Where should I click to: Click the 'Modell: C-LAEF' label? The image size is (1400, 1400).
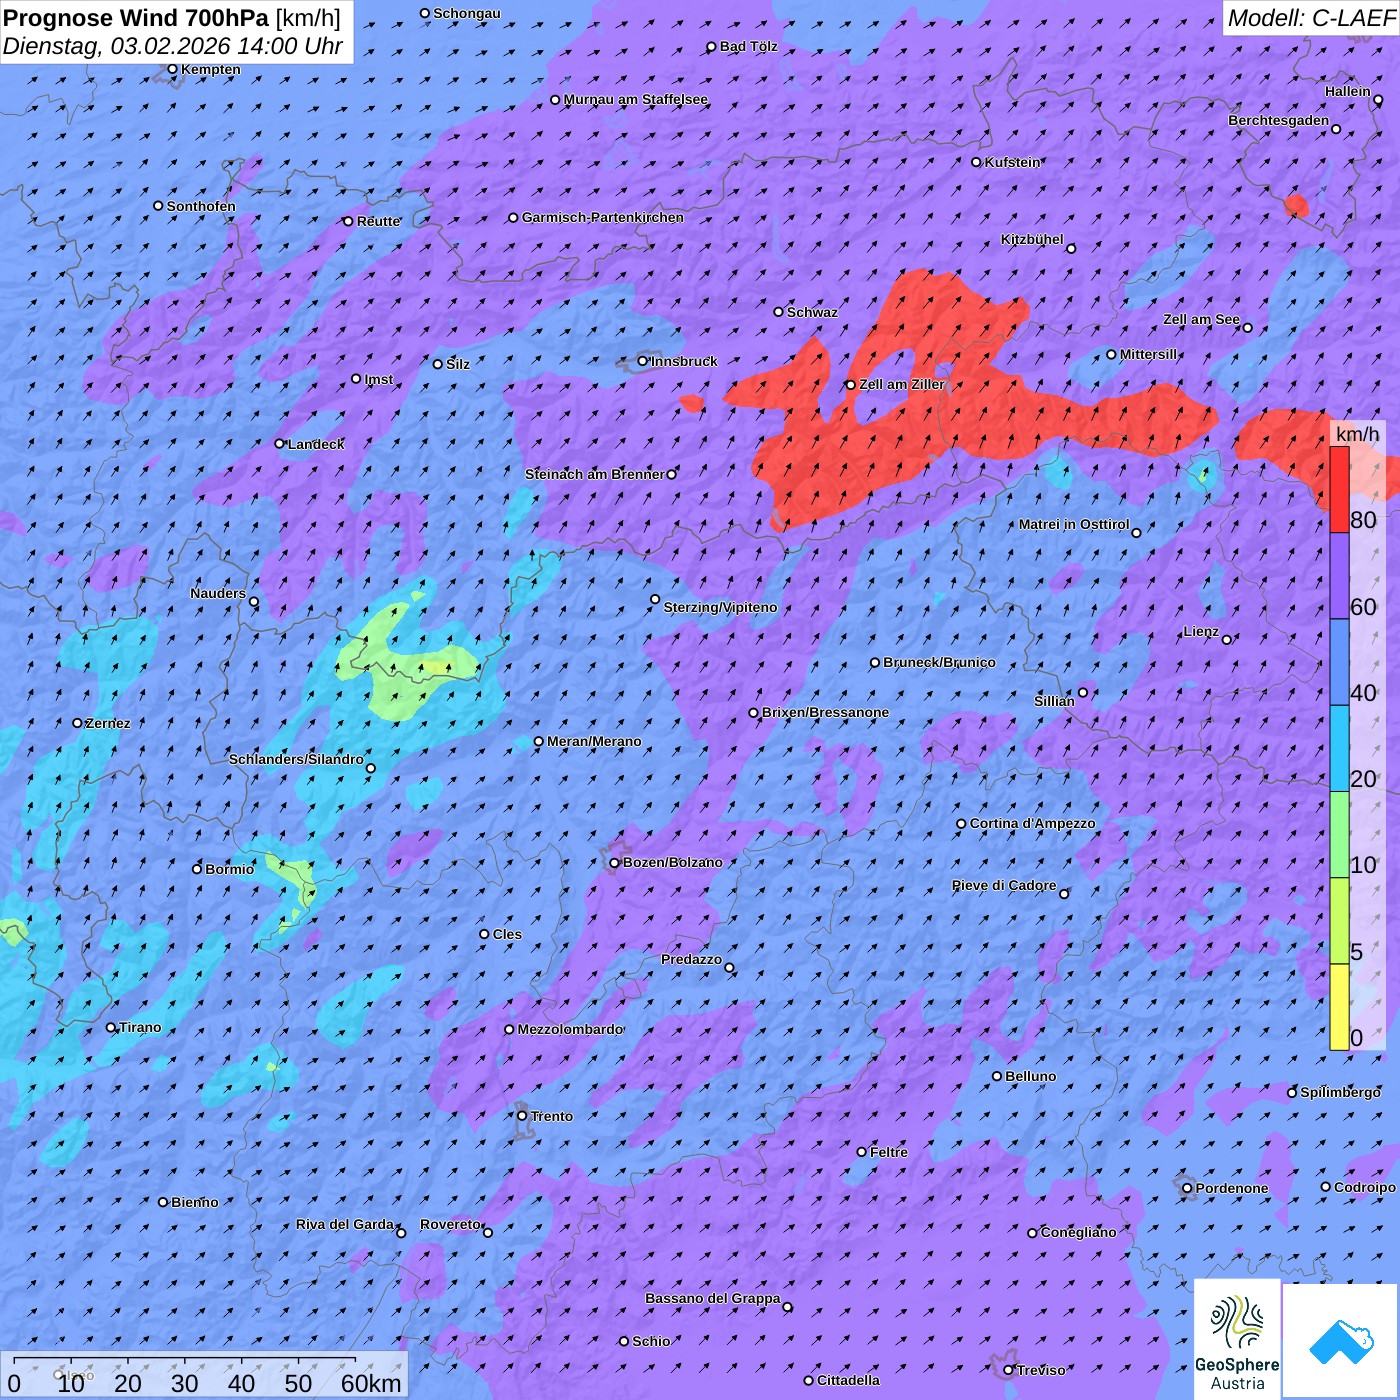point(1311,18)
